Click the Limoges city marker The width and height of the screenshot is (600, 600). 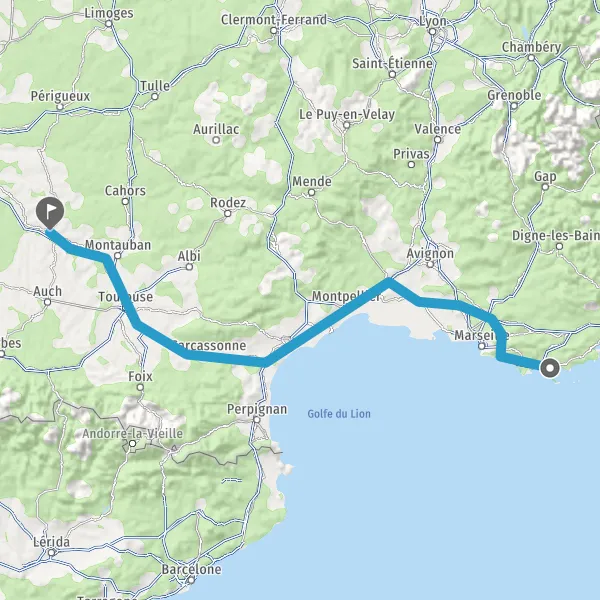109,24
